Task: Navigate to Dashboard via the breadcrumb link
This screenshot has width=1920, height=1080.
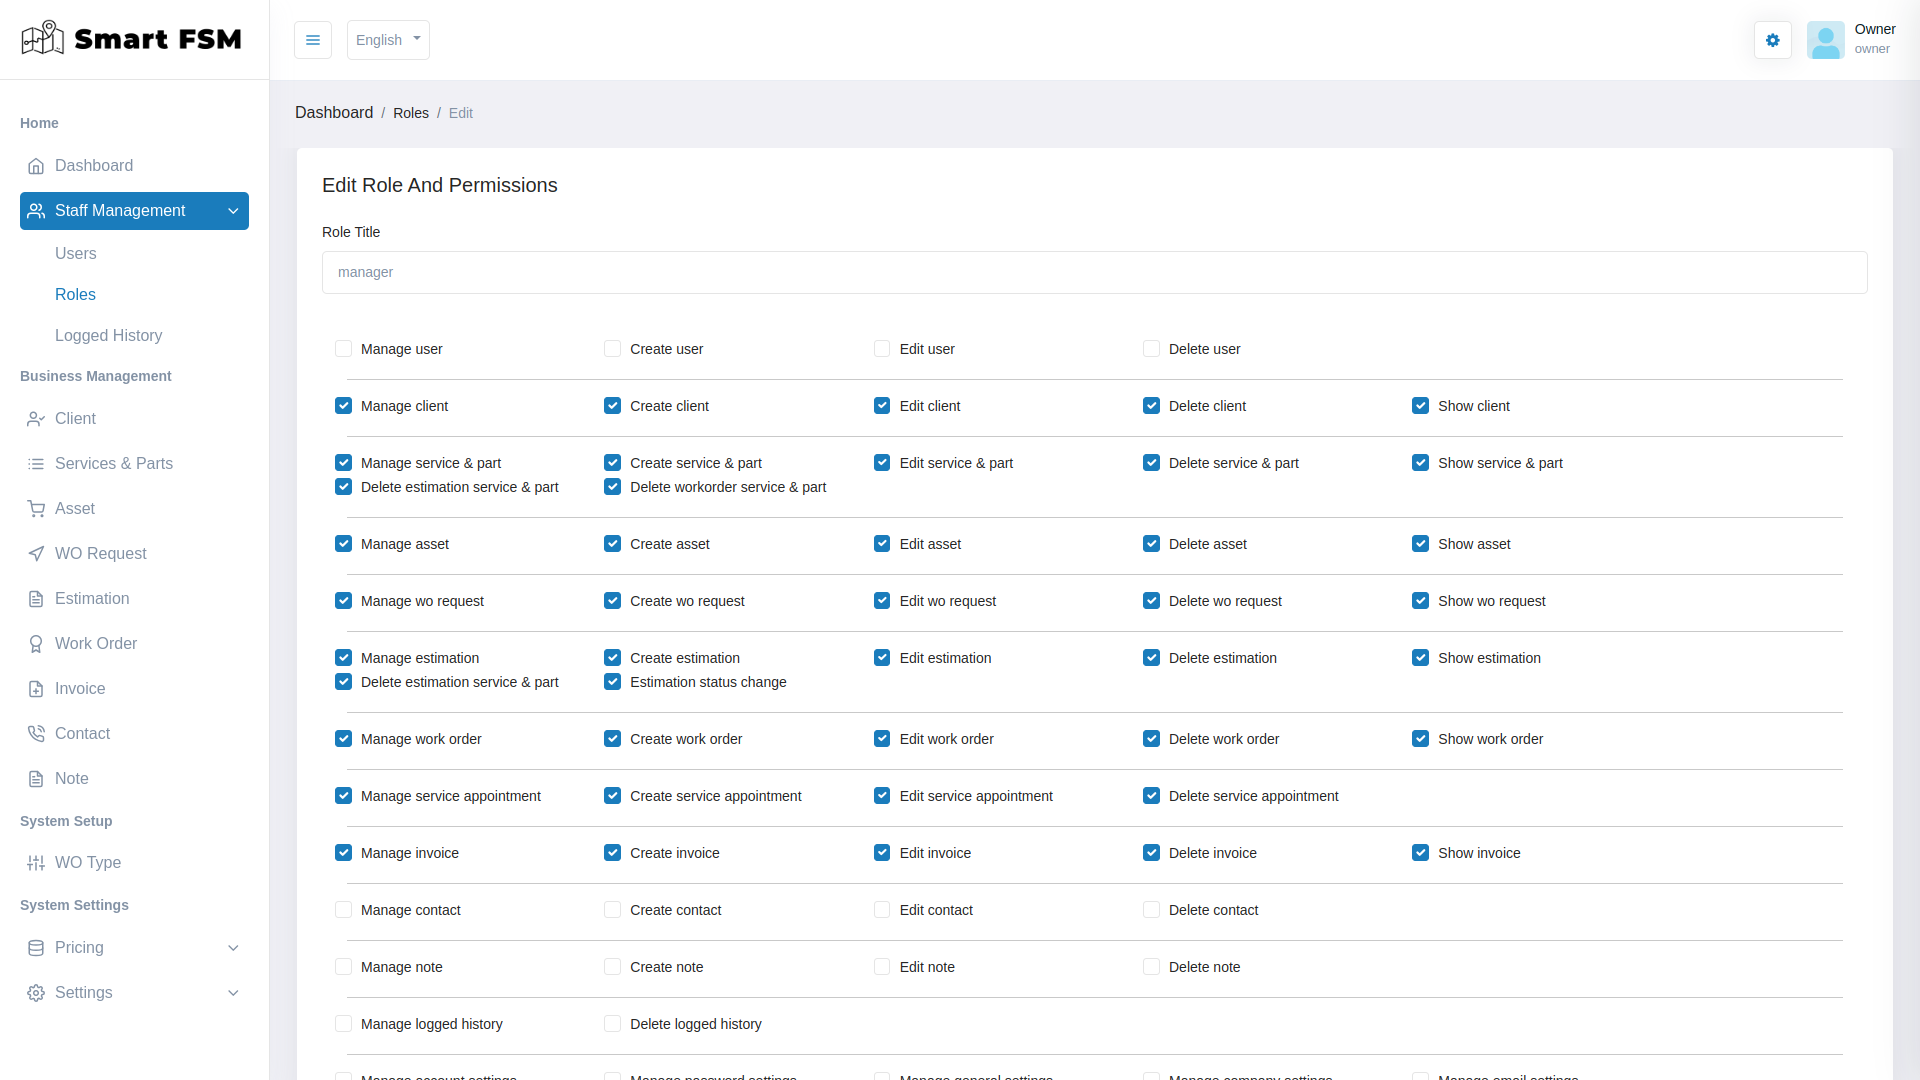Action: coord(334,112)
